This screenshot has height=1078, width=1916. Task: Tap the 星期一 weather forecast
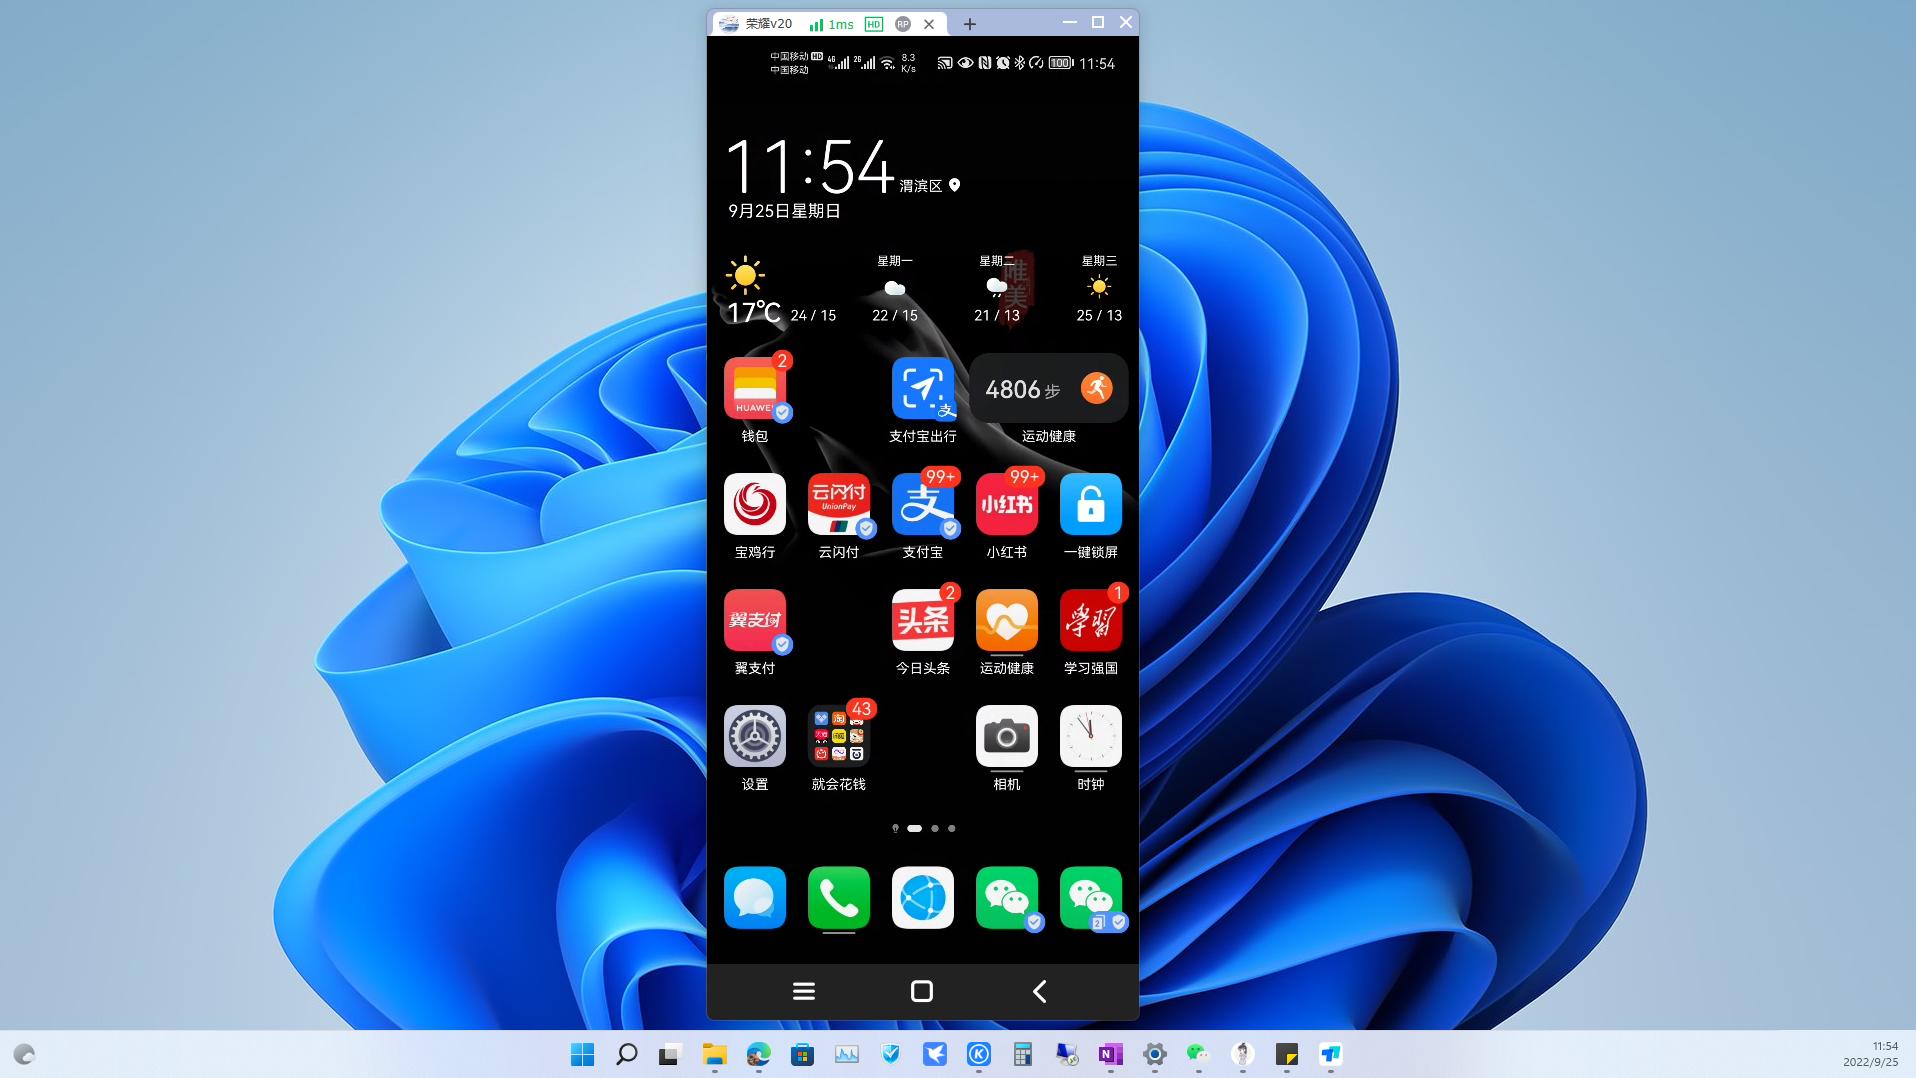tap(895, 289)
